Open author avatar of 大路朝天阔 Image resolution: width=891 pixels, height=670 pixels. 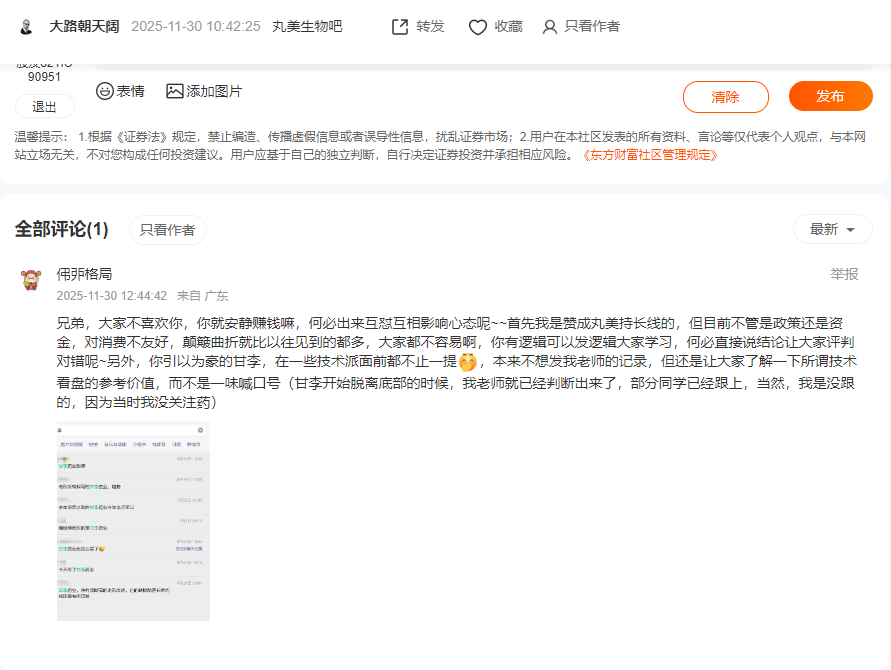(x=26, y=27)
